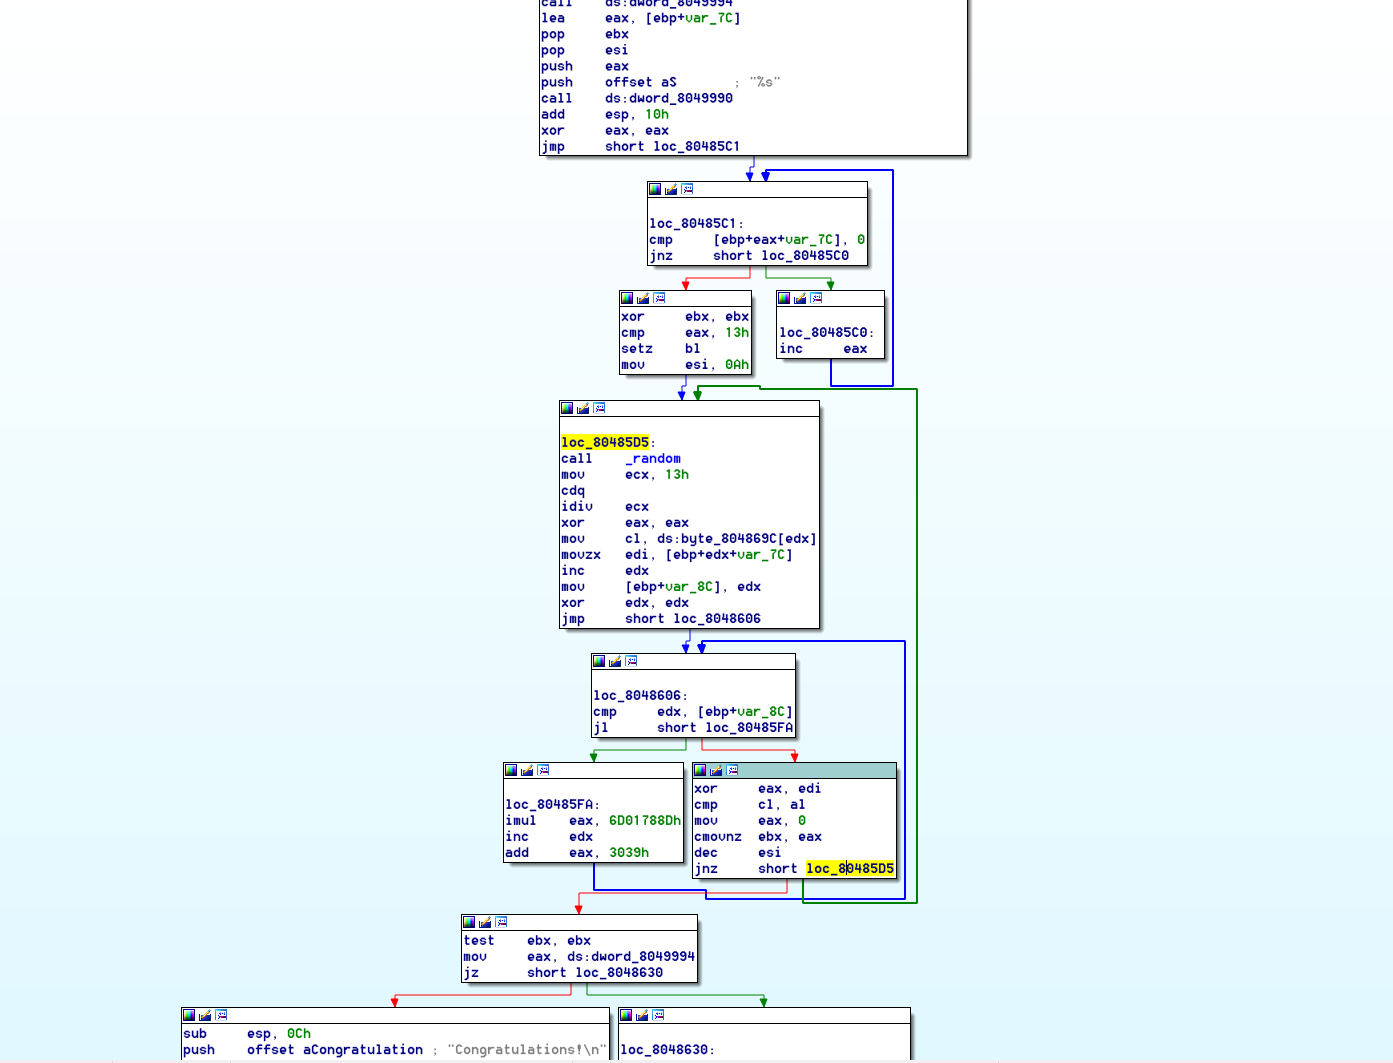Select 'cmovnz ebx, eax' instruction
The width and height of the screenshot is (1393, 1063).
(758, 837)
